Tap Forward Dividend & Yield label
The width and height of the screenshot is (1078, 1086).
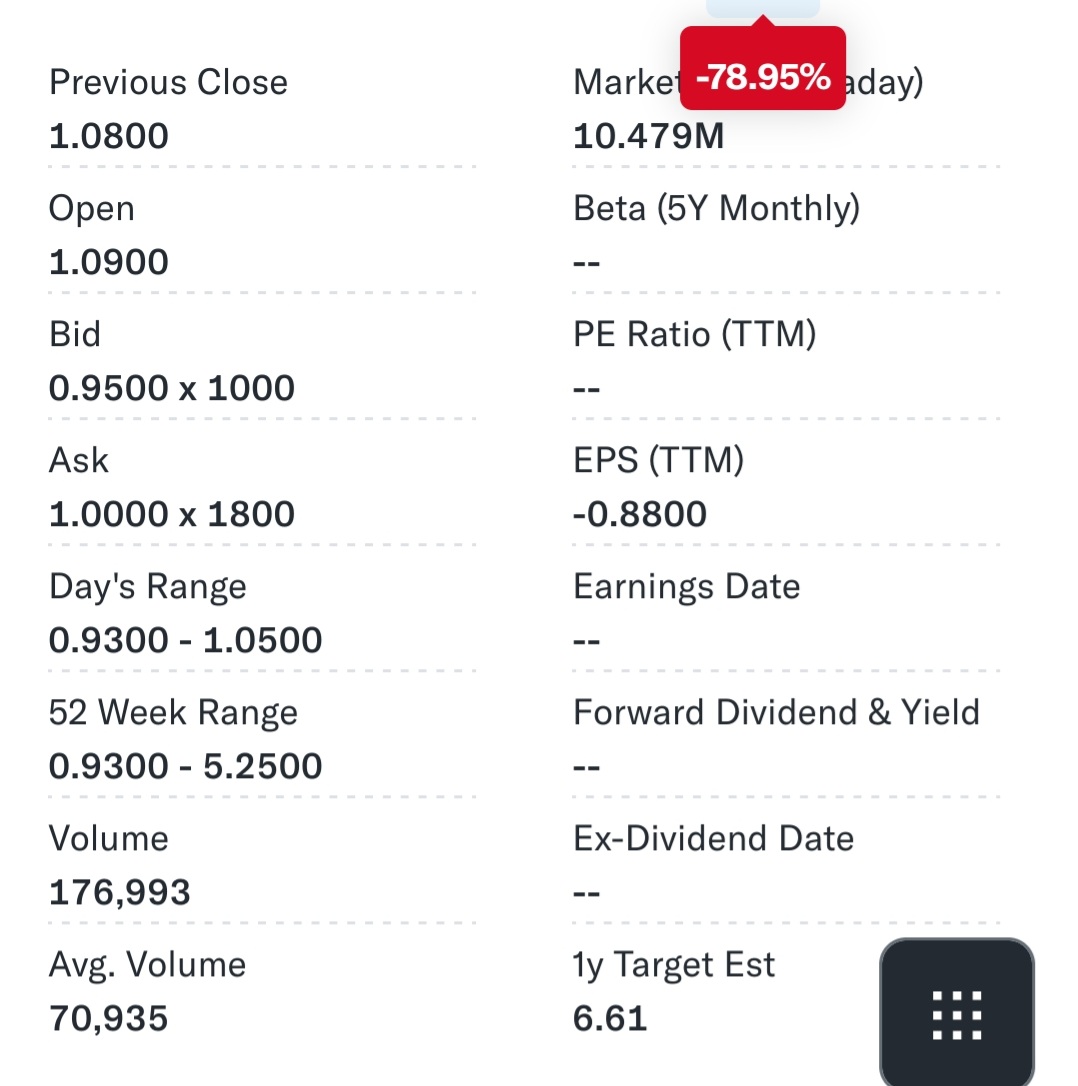click(x=776, y=712)
